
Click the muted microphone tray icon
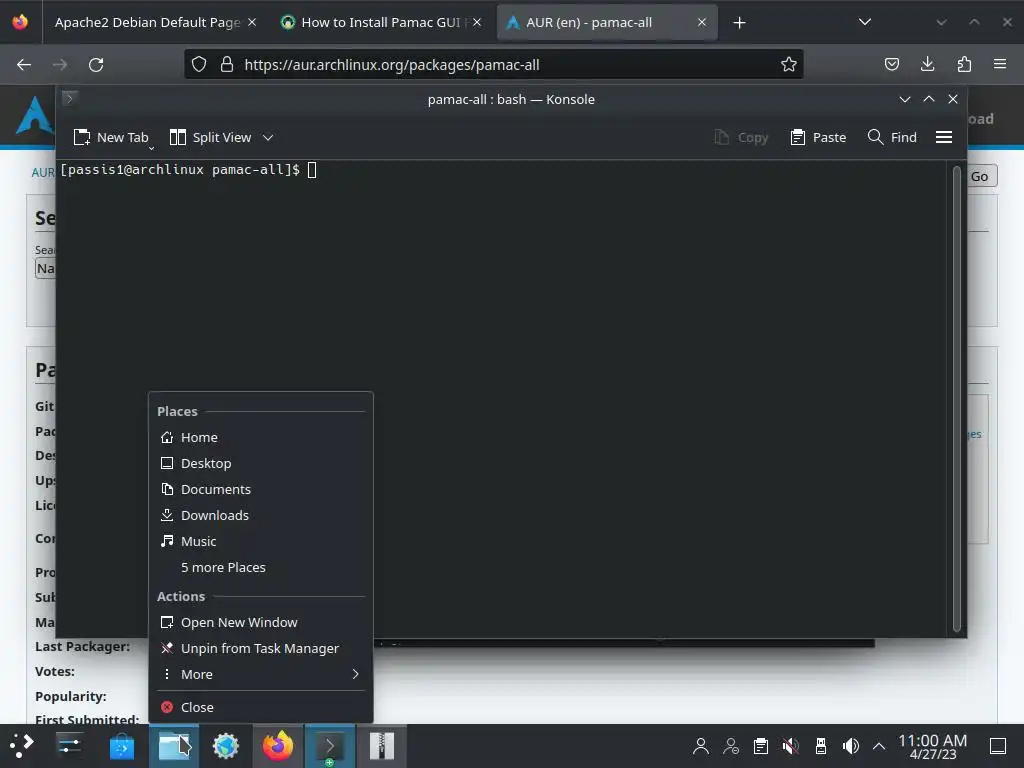point(791,746)
